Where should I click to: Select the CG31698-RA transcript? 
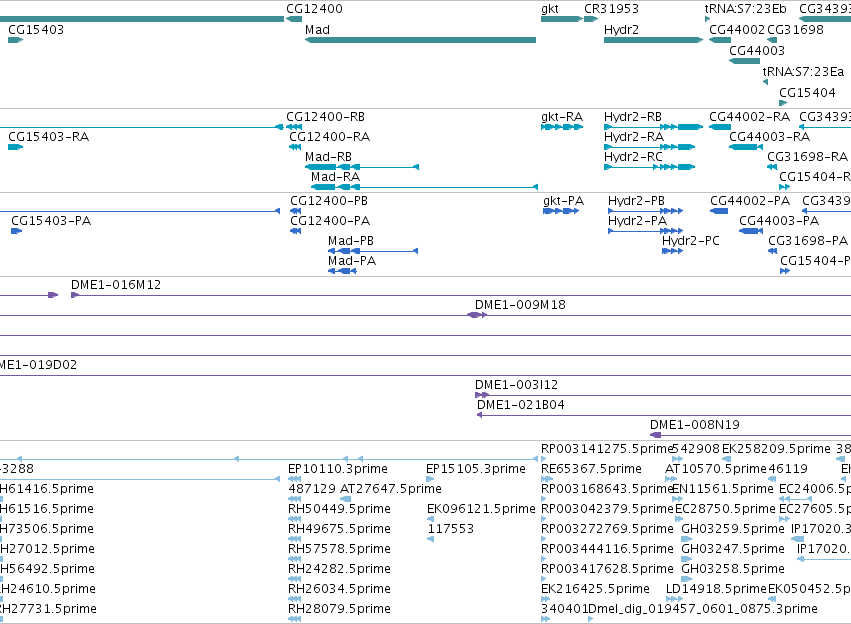click(x=772, y=167)
